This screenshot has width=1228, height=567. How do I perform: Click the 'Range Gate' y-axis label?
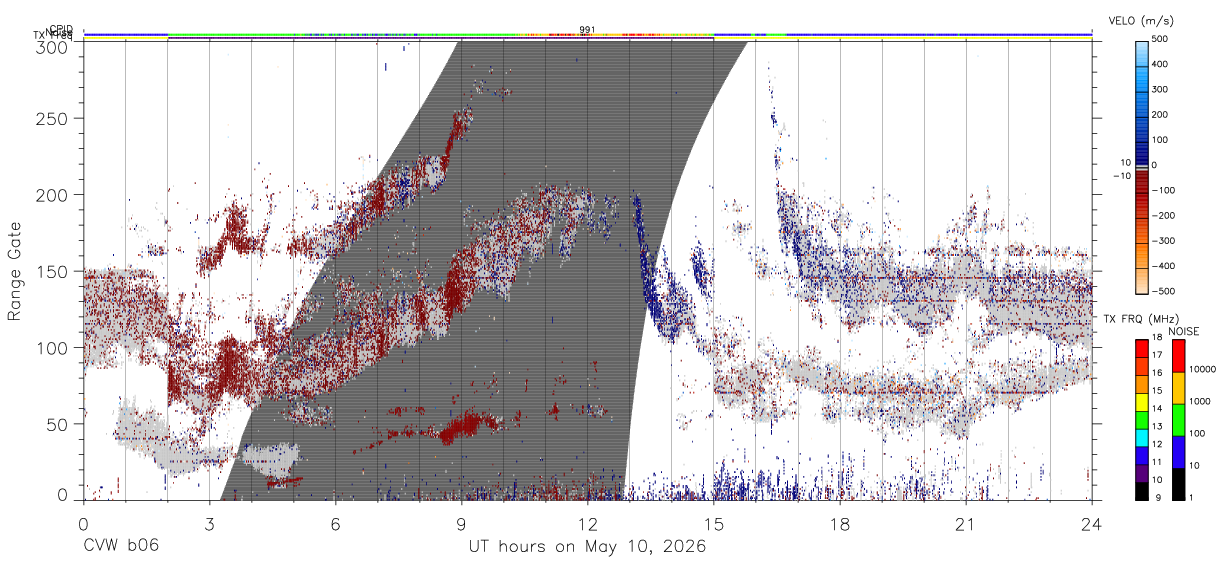pos(15,271)
